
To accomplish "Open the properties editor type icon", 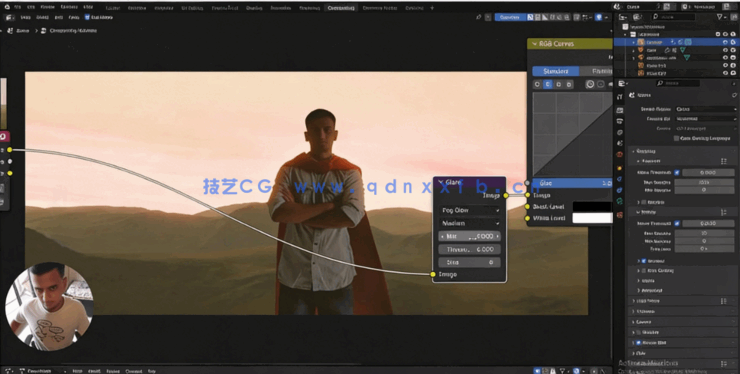I will [x=621, y=83].
